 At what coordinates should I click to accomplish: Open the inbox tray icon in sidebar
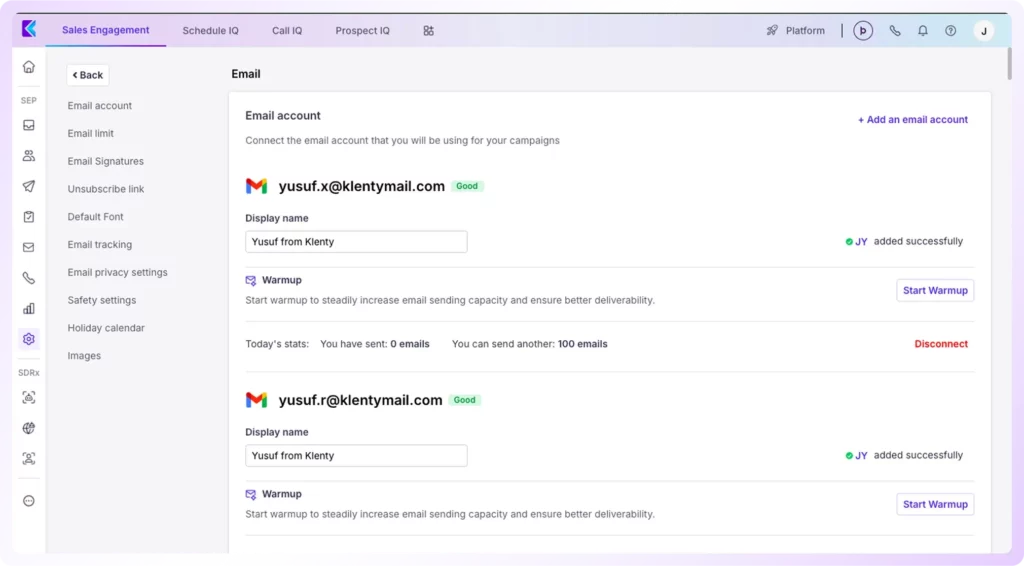(29, 125)
